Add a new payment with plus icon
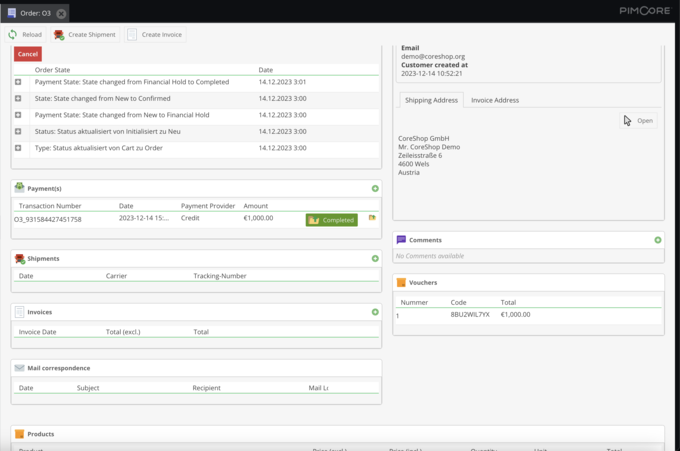680x451 pixels. coord(375,189)
